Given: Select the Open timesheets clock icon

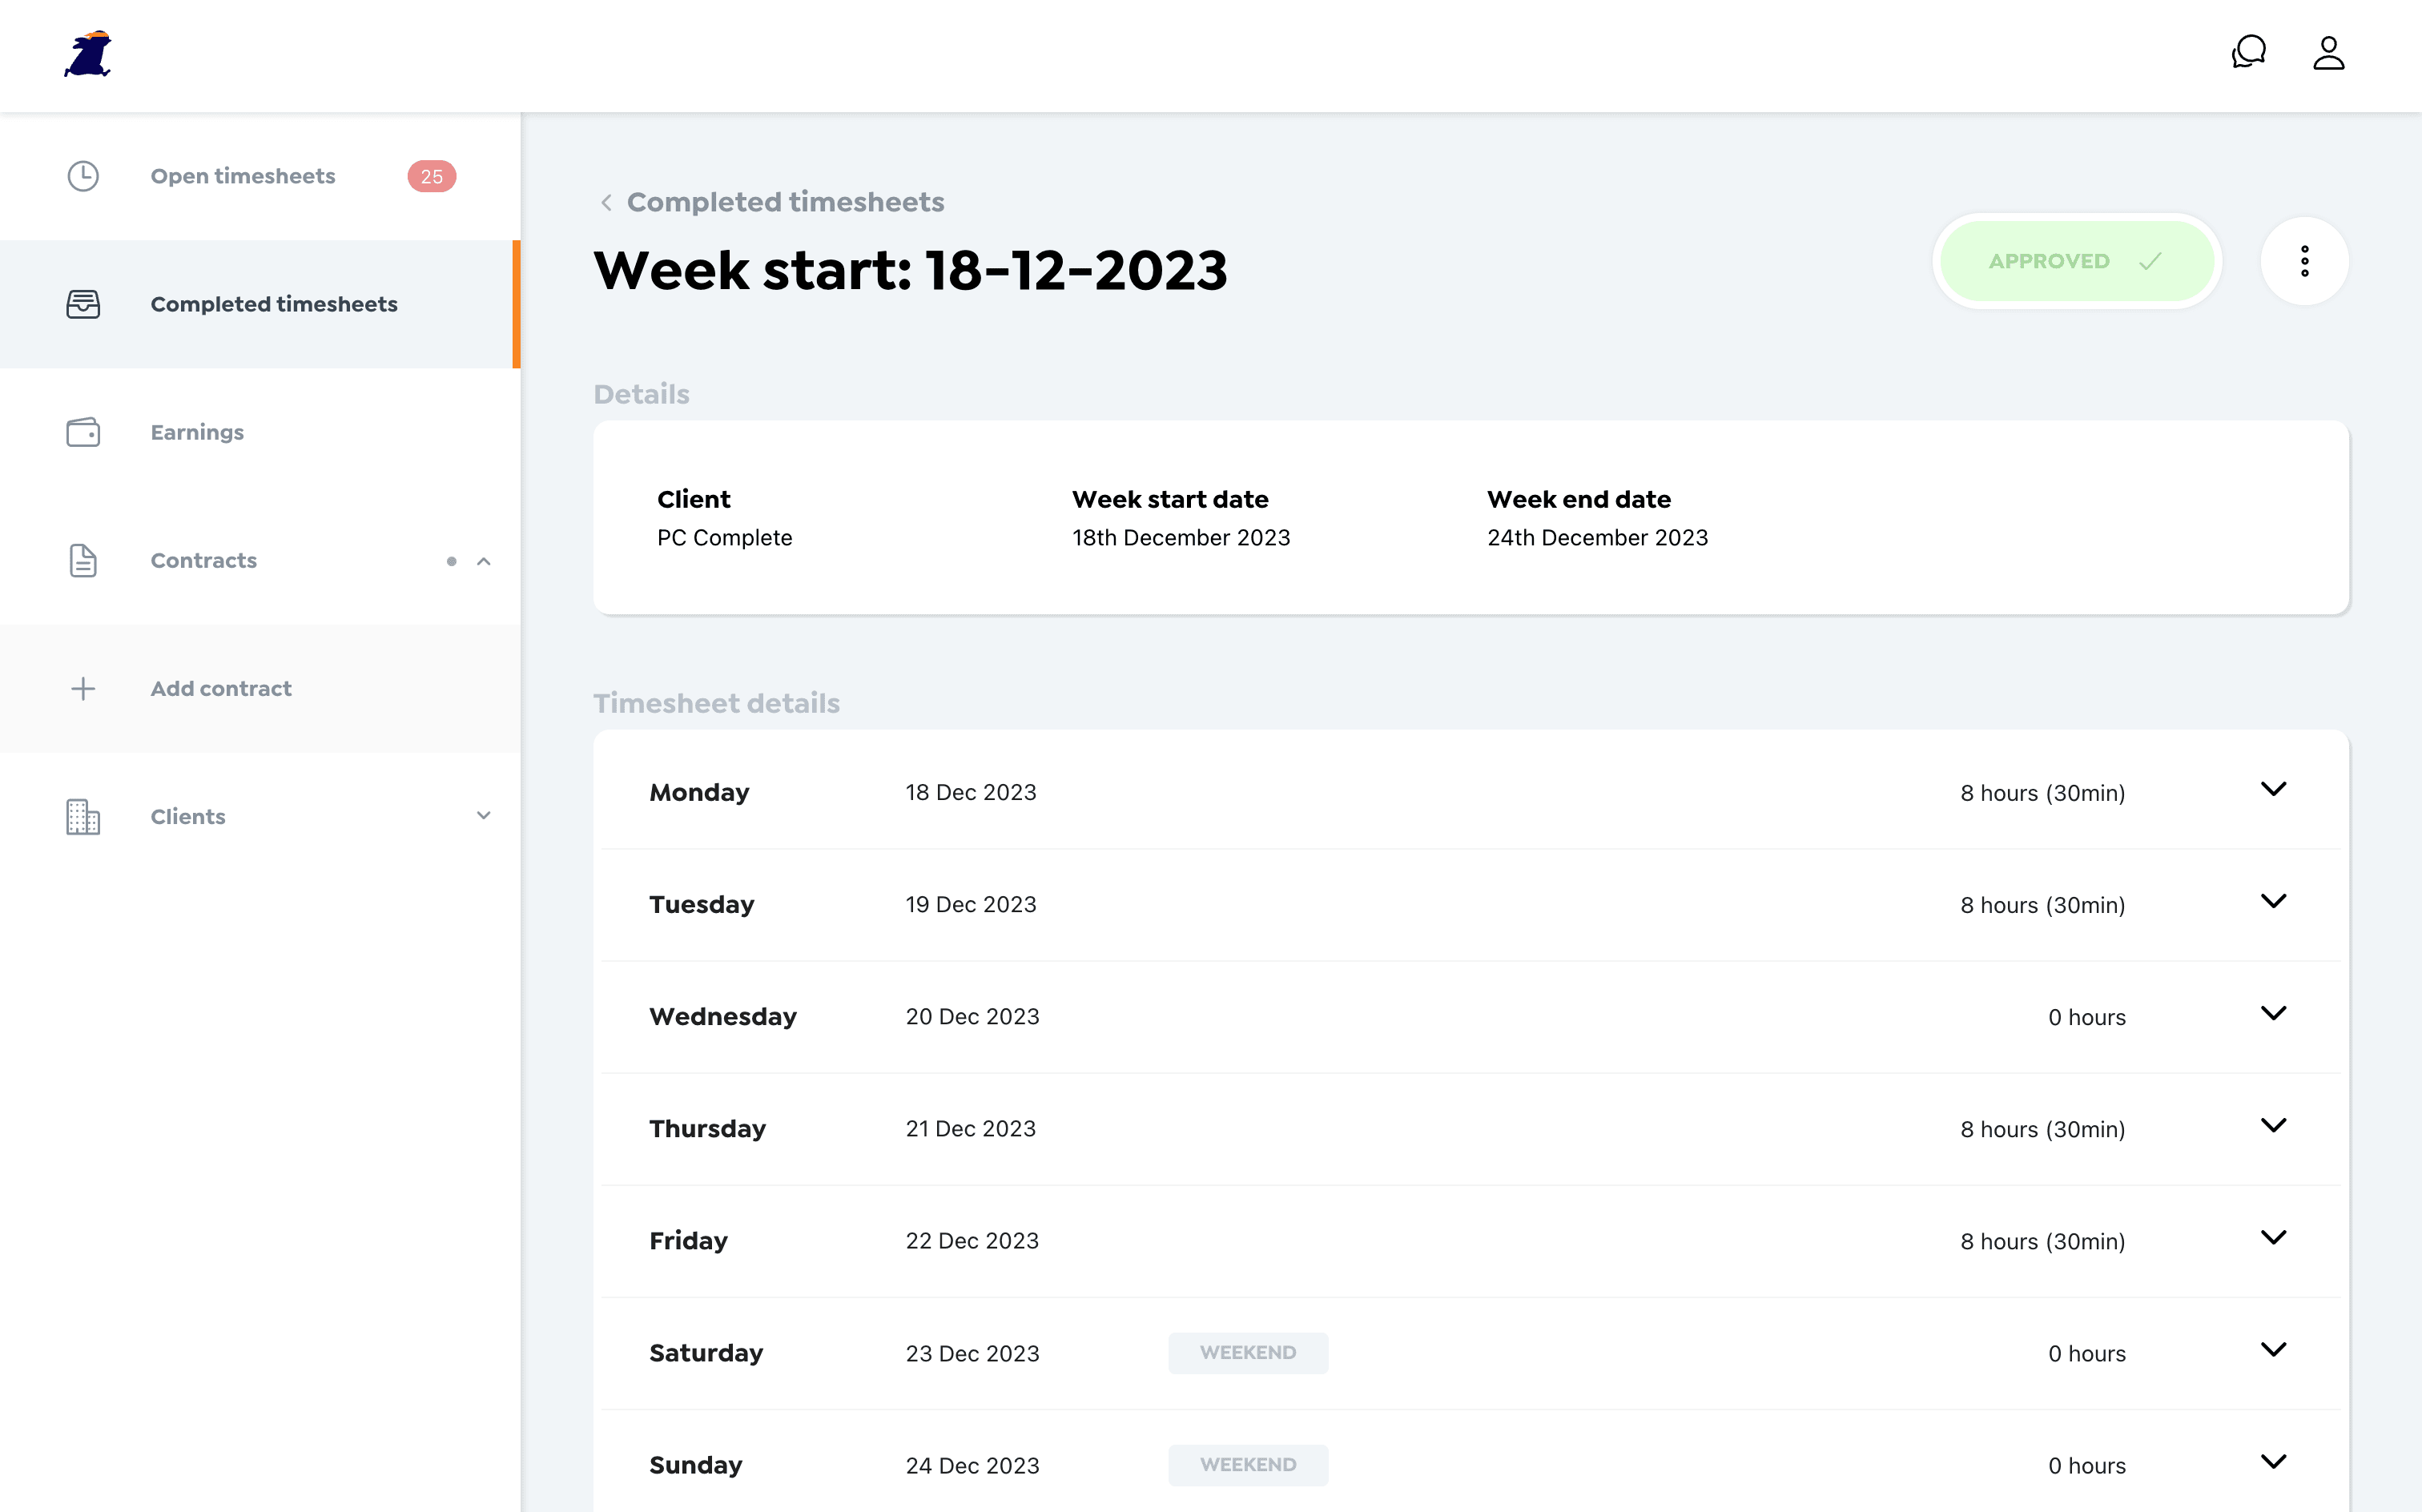Looking at the screenshot, I should coord(83,176).
